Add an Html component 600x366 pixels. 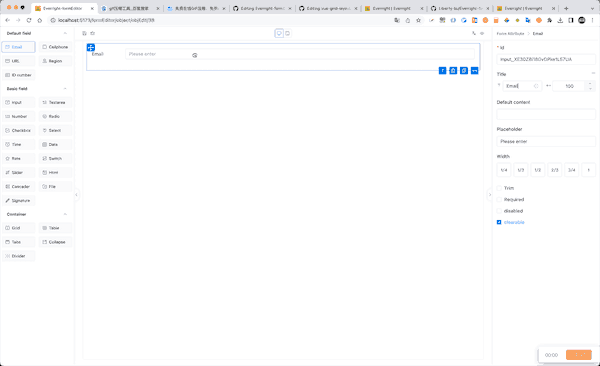55,173
